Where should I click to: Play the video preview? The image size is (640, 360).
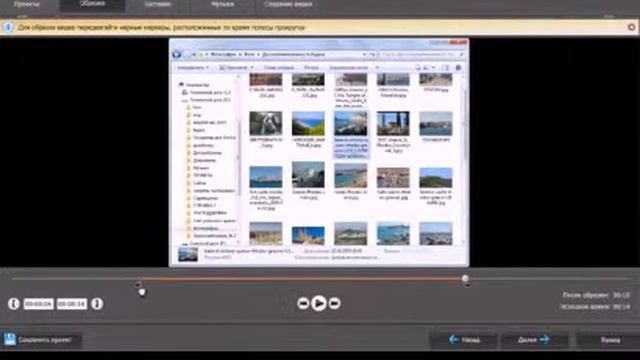pos(318,303)
